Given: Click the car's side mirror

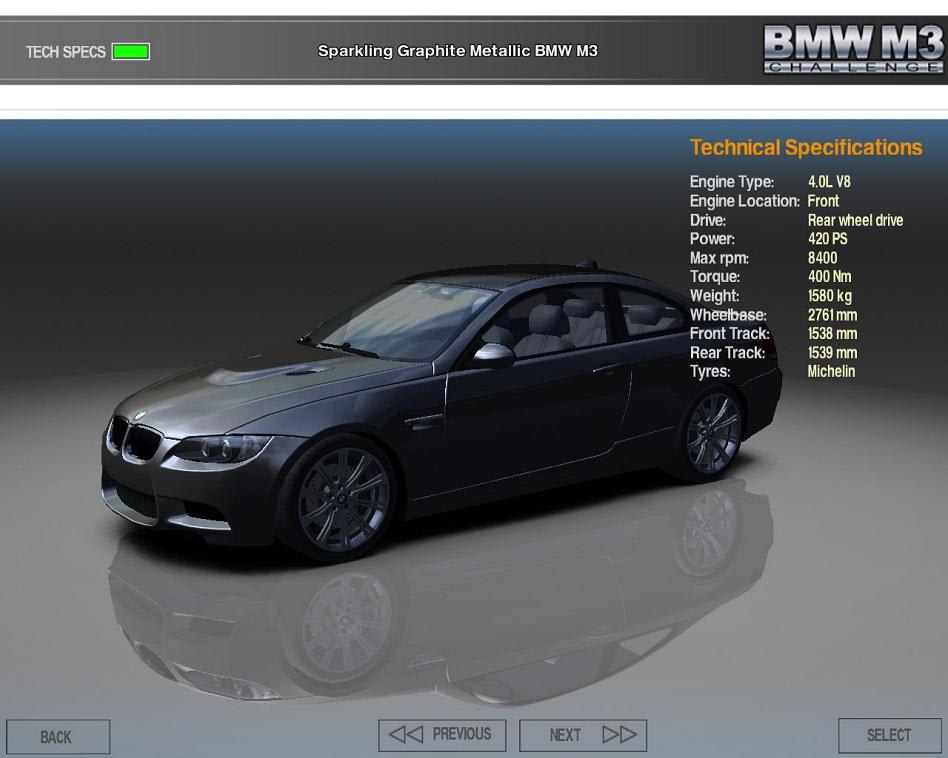Looking at the screenshot, I should point(493,354).
